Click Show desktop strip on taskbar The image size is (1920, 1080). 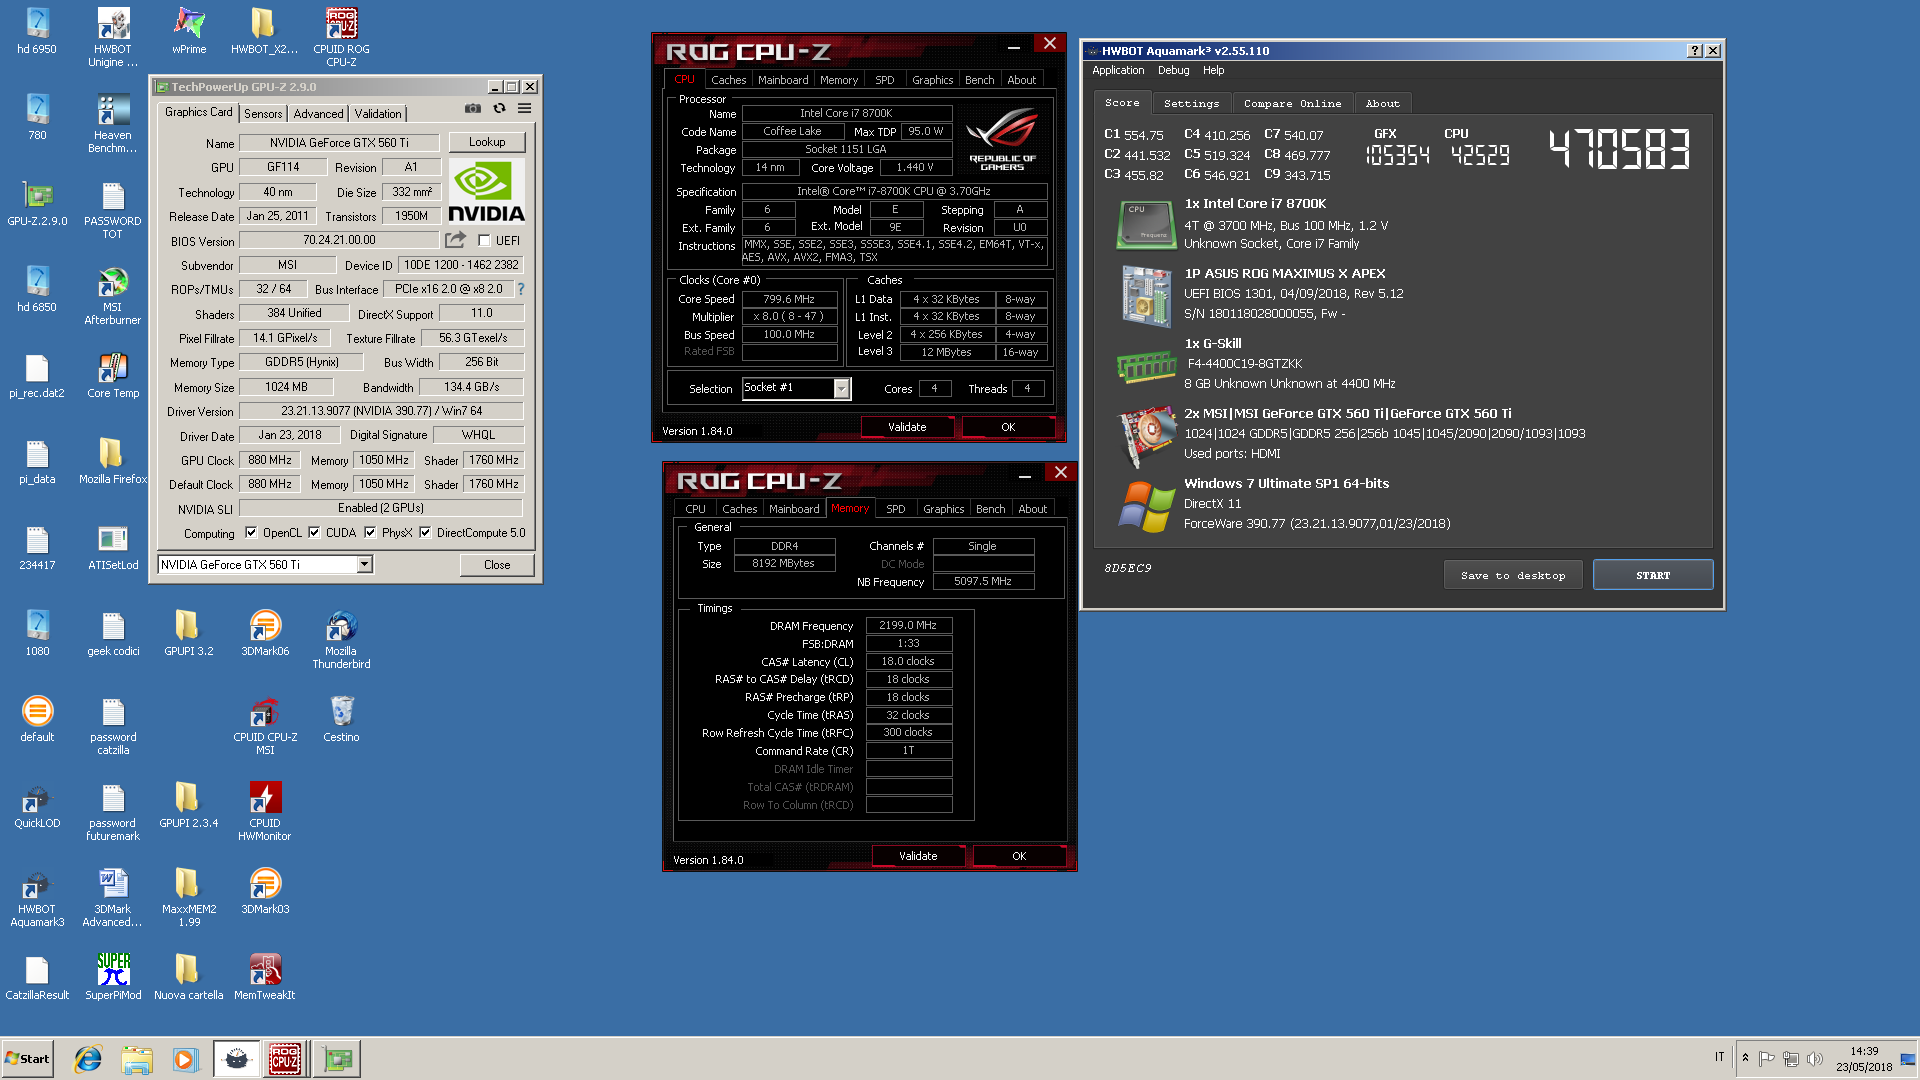pyautogui.click(x=1908, y=1059)
